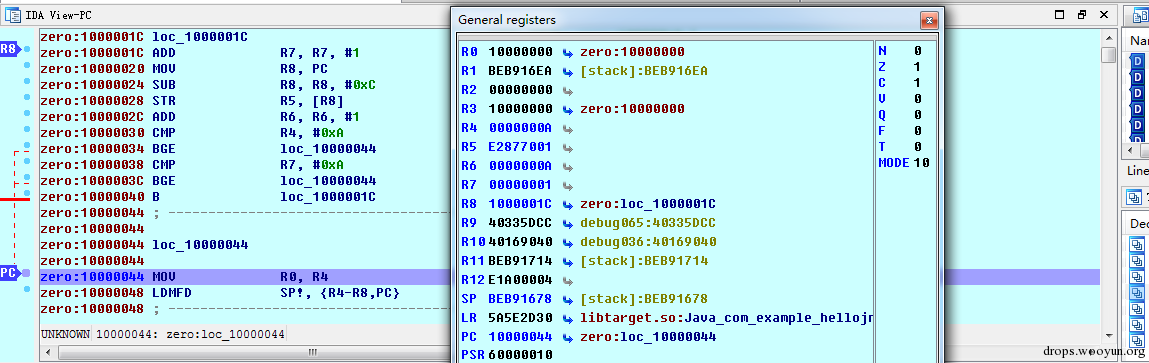Click left arrow of IDA View horizontal scrollbar
The height and width of the screenshot is (363, 1149).
[x=48, y=353]
